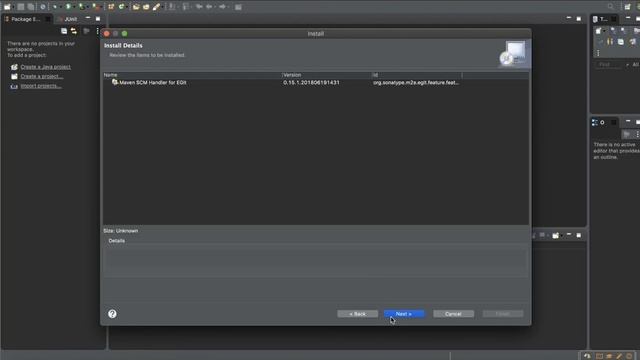Maximize the bottom console panel
The height and width of the screenshot is (360, 640).
[579, 236]
